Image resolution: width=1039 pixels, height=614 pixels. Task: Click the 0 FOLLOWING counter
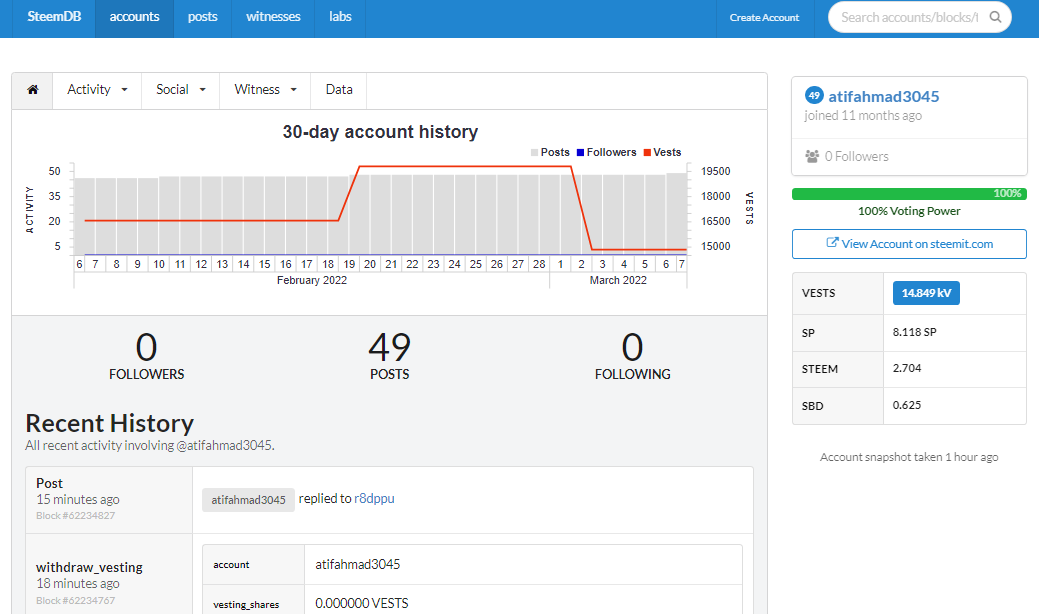pyautogui.click(x=632, y=356)
